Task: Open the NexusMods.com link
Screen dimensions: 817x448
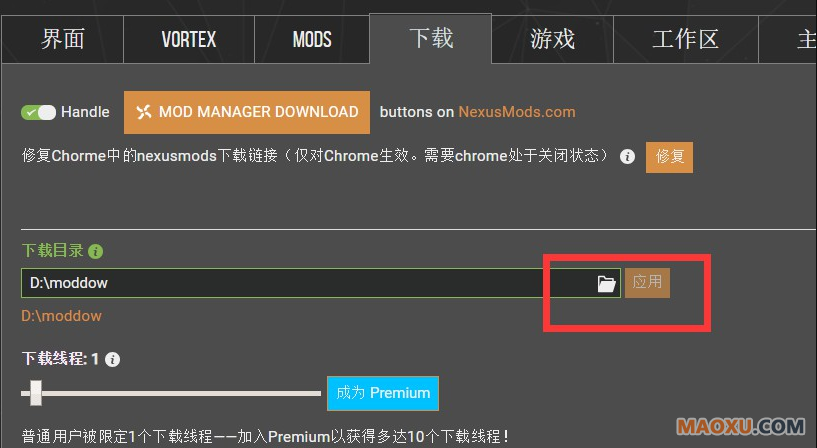Action: [x=517, y=112]
